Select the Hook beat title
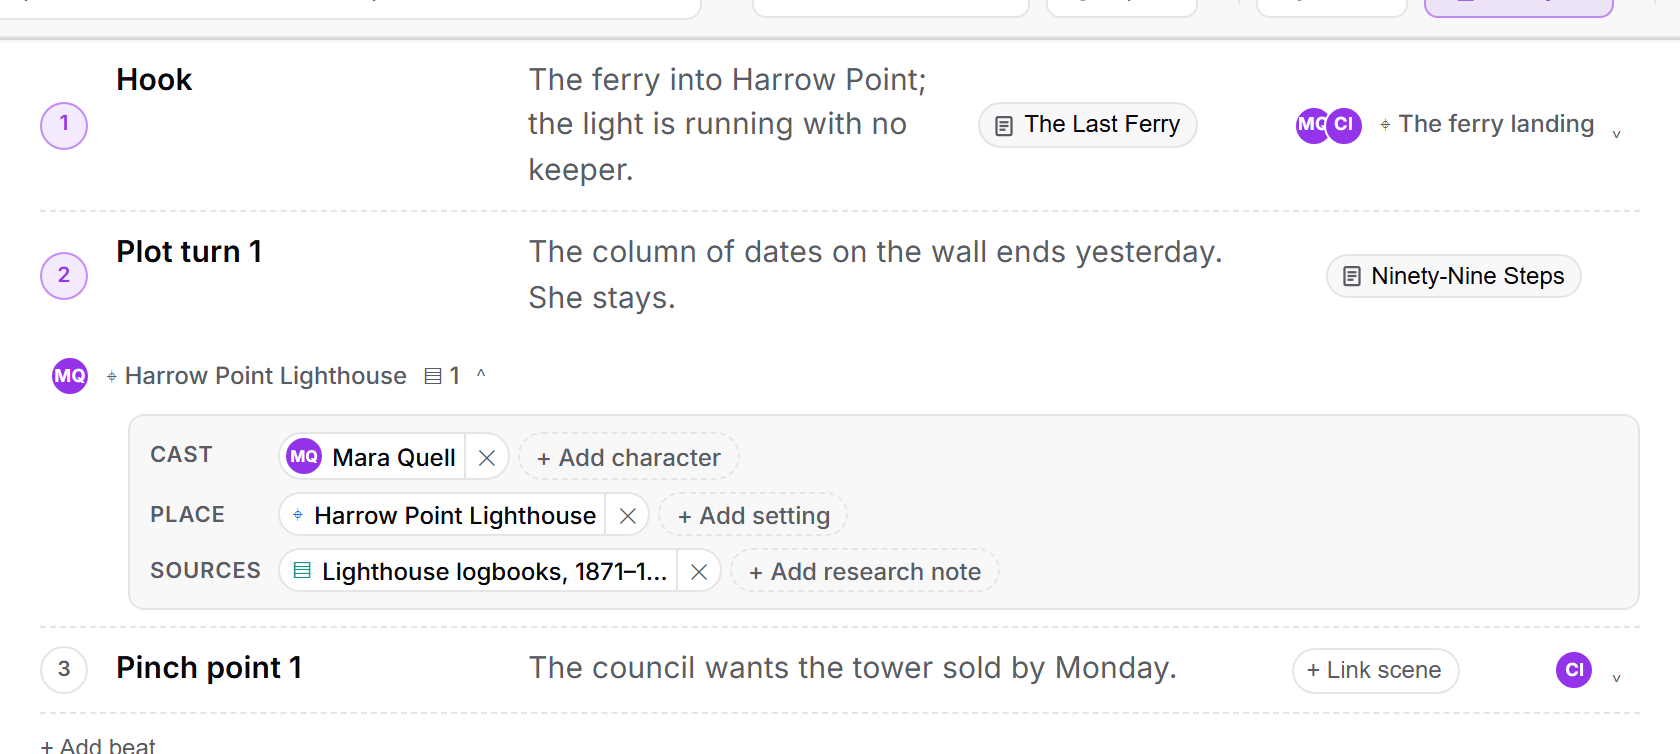The image size is (1680, 754). click(154, 80)
